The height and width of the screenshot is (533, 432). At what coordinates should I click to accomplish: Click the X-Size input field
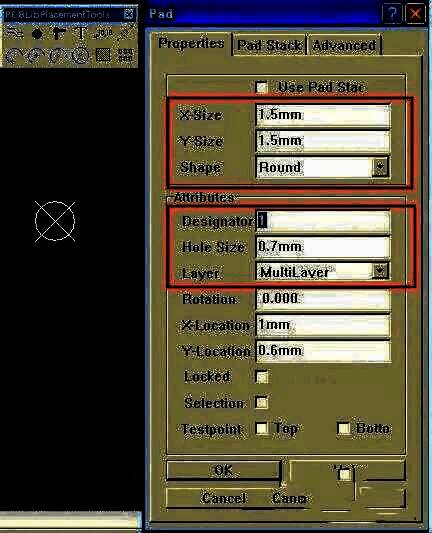tap(323, 115)
